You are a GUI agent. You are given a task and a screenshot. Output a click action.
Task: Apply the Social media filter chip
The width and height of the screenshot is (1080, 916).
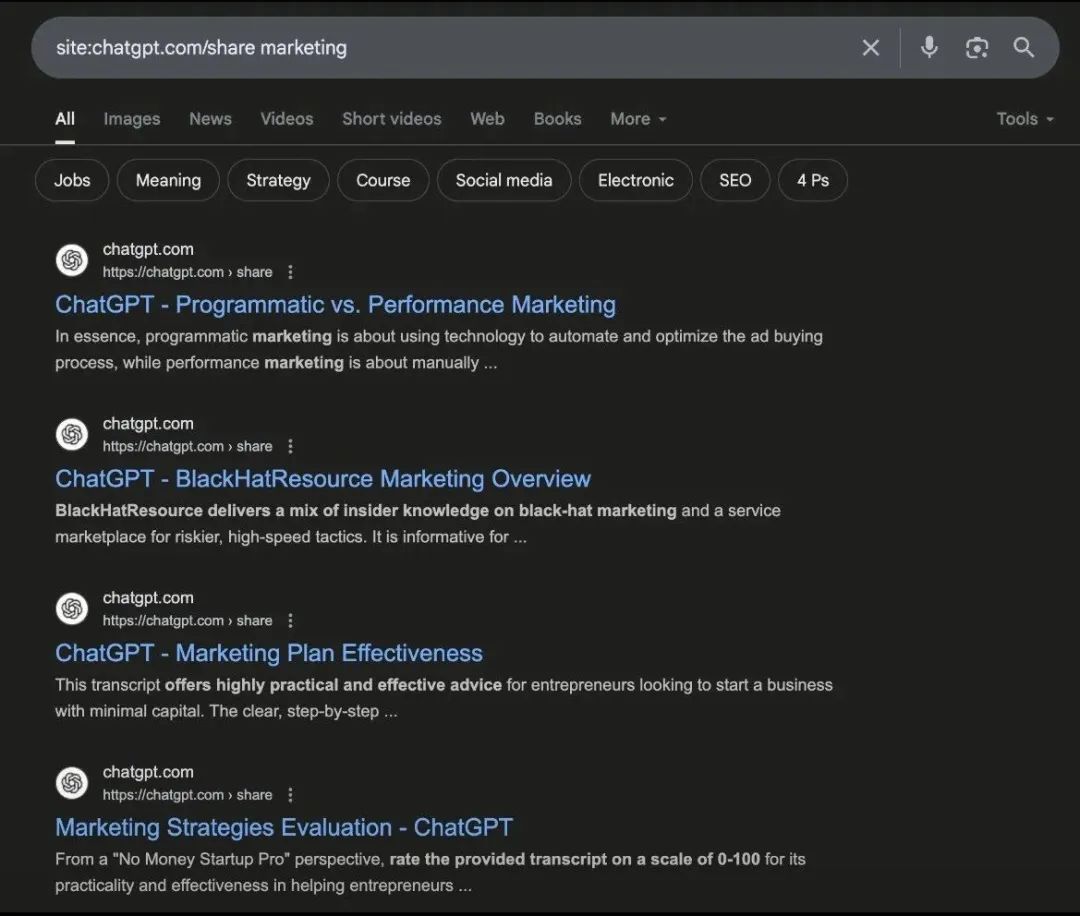(503, 181)
